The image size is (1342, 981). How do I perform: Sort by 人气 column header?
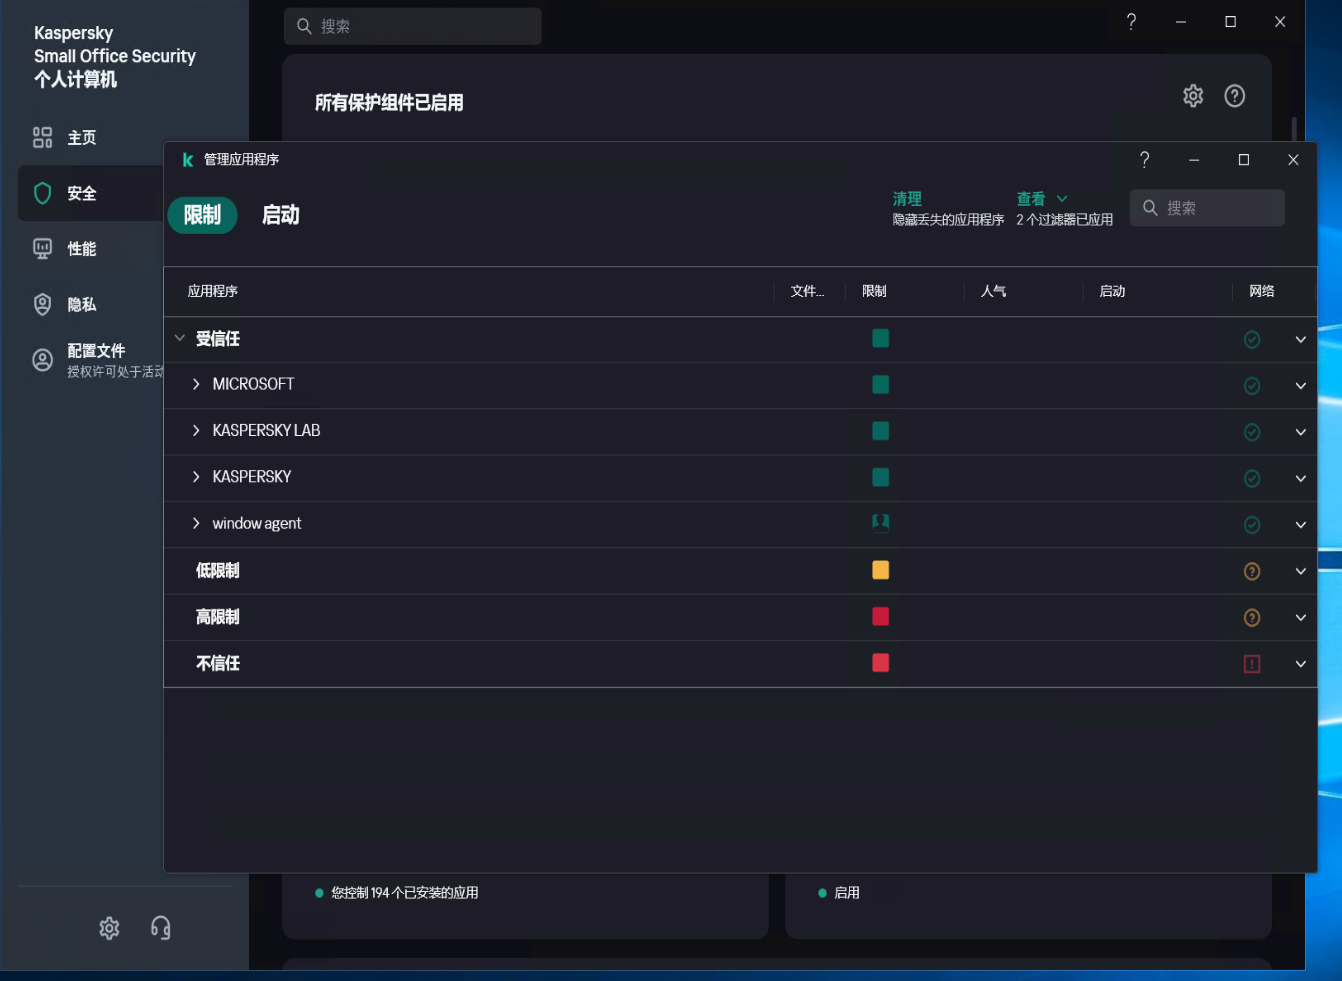[993, 291]
